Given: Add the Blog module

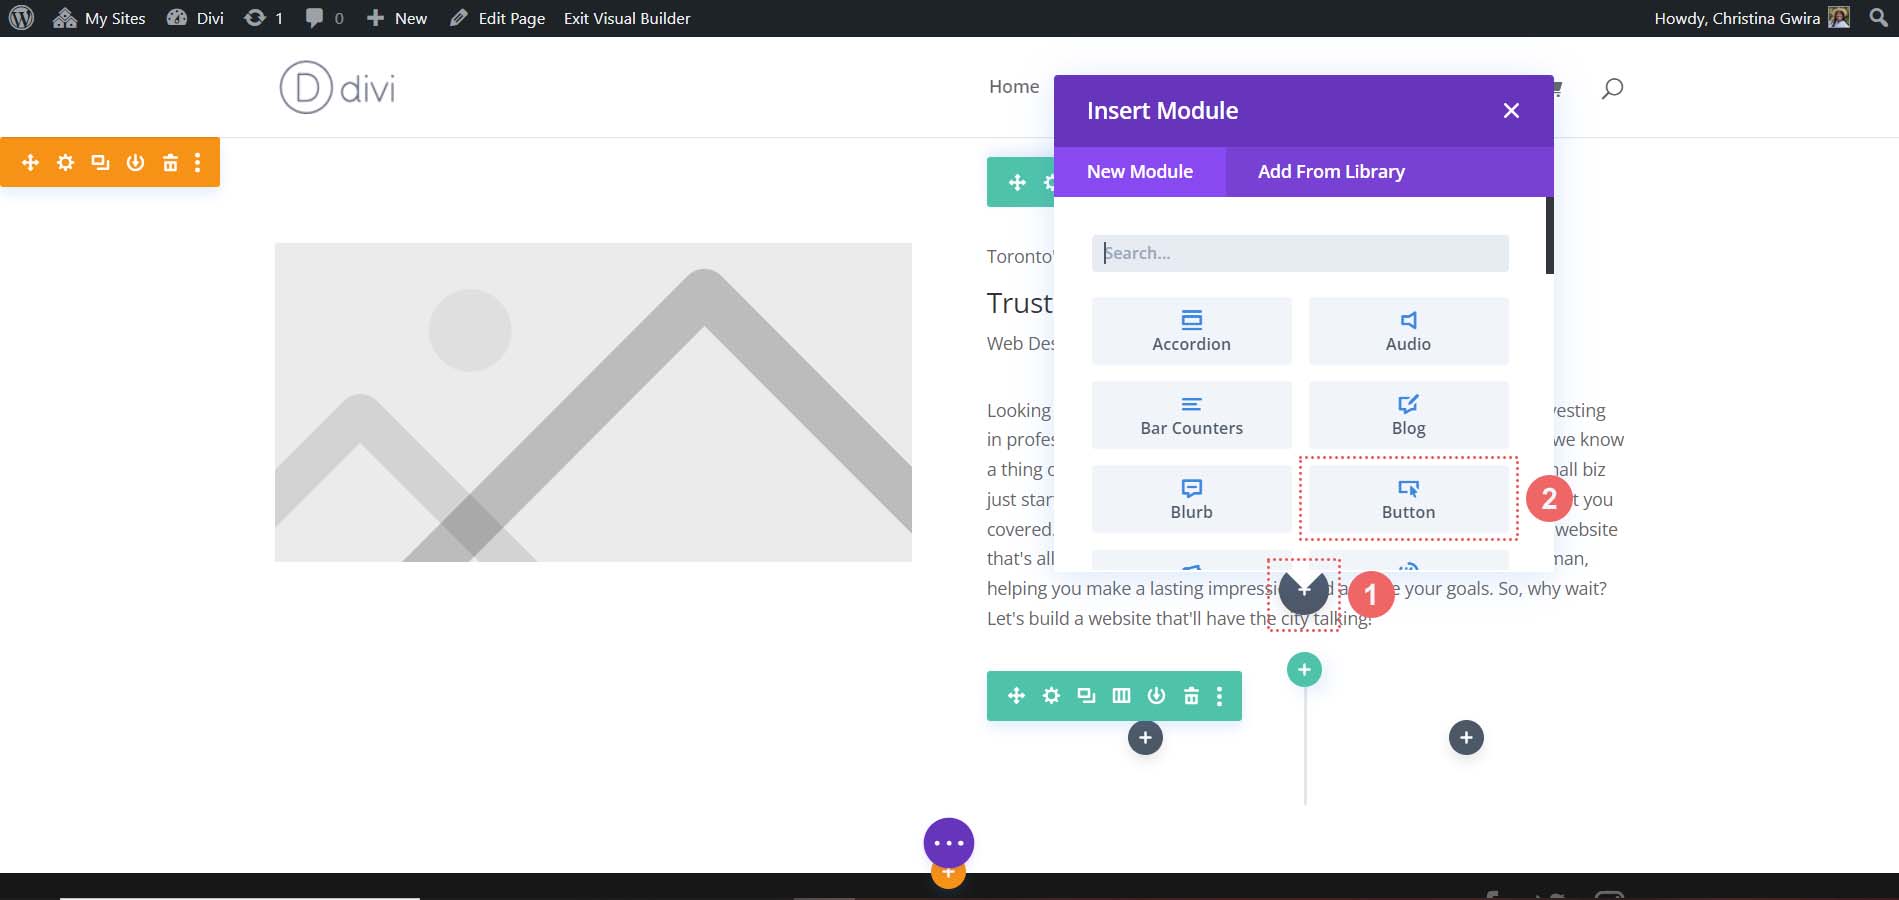Looking at the screenshot, I should pos(1408,415).
